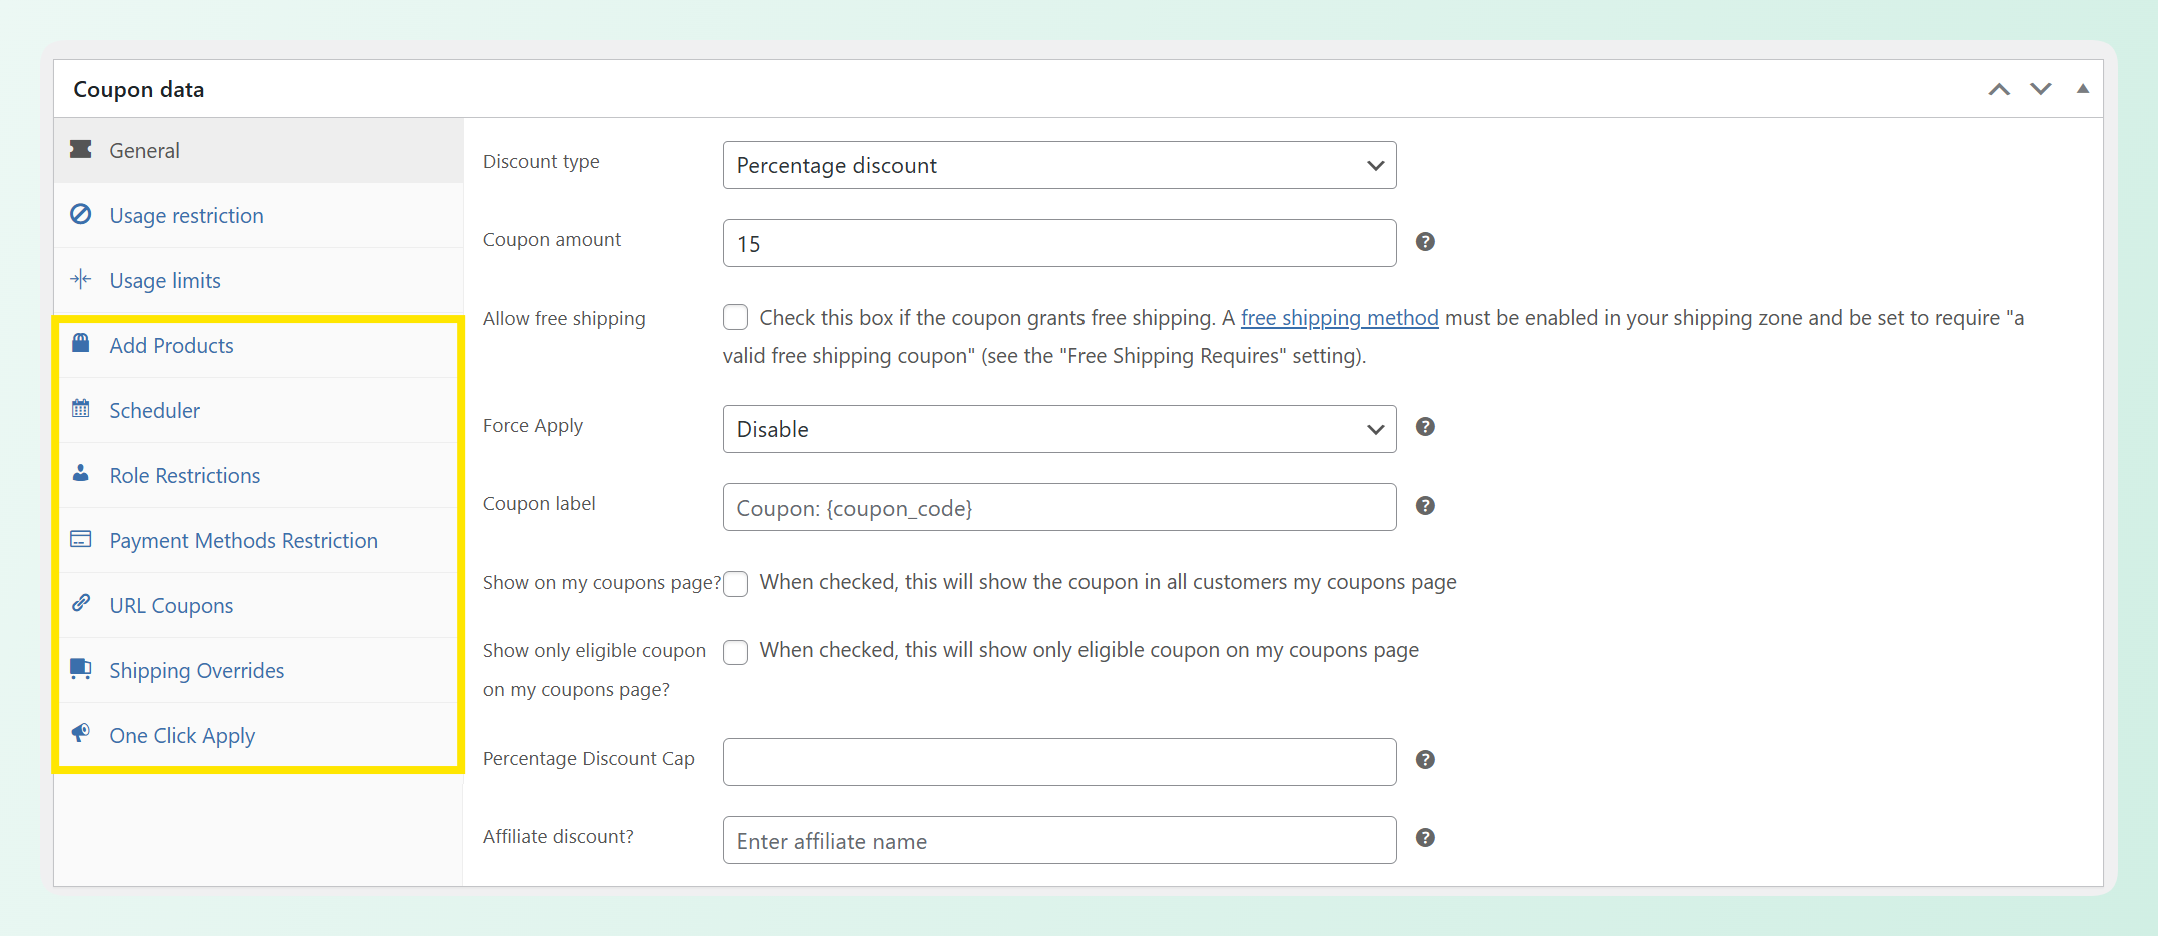The height and width of the screenshot is (936, 2158).
Task: Click the Coupon amount input field
Action: 1059,243
